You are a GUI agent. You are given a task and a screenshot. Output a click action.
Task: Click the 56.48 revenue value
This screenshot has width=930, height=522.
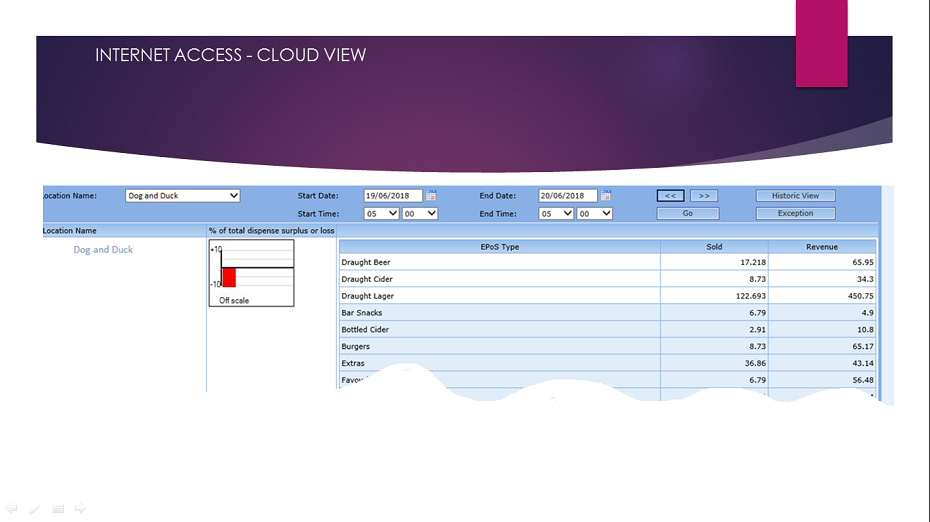pyautogui.click(x=863, y=380)
